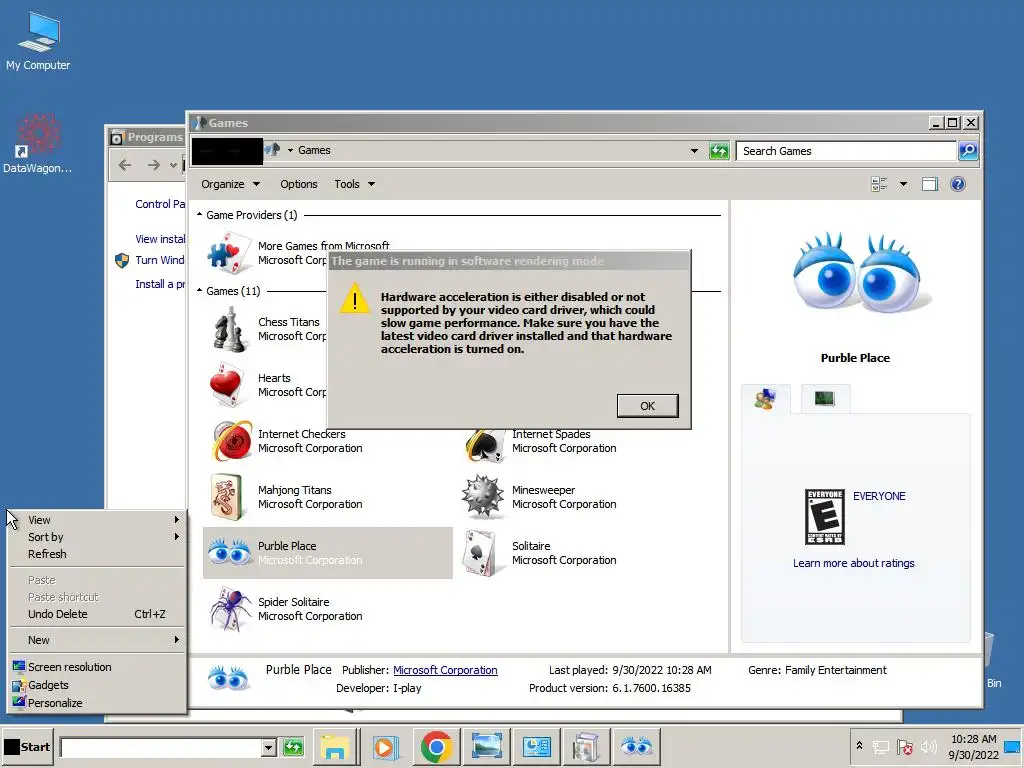The height and width of the screenshot is (768, 1024).
Task: Click the Programs control panel taskbar button
Action: [x=537, y=746]
